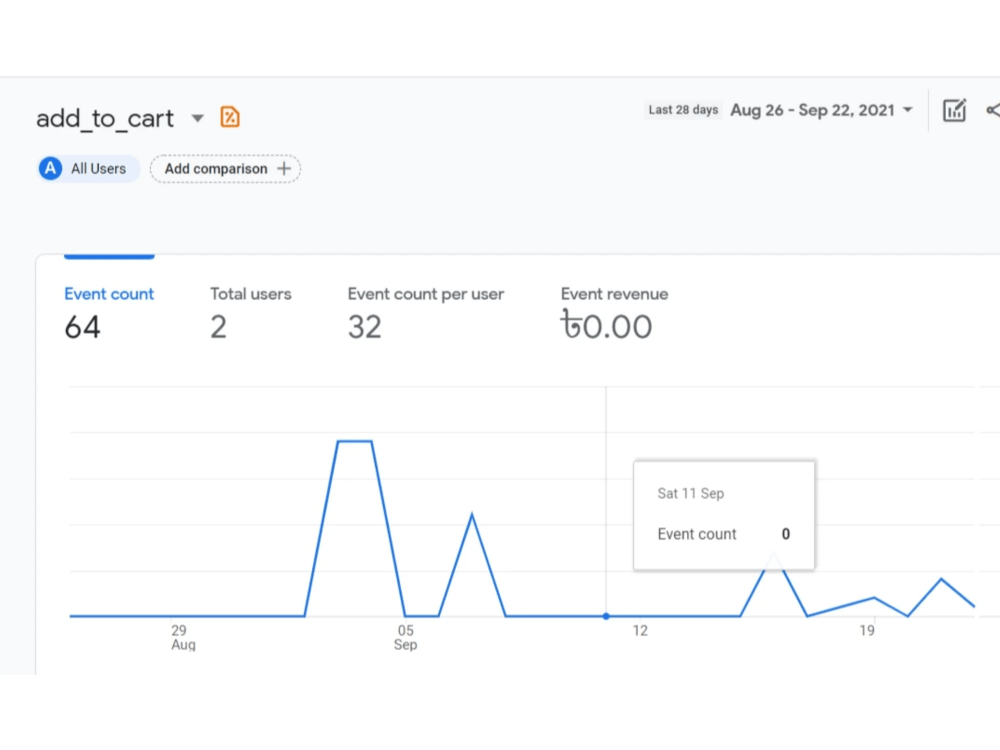The image size is (1000, 750).
Task: Click the 12 axis date label
Action: [640, 631]
